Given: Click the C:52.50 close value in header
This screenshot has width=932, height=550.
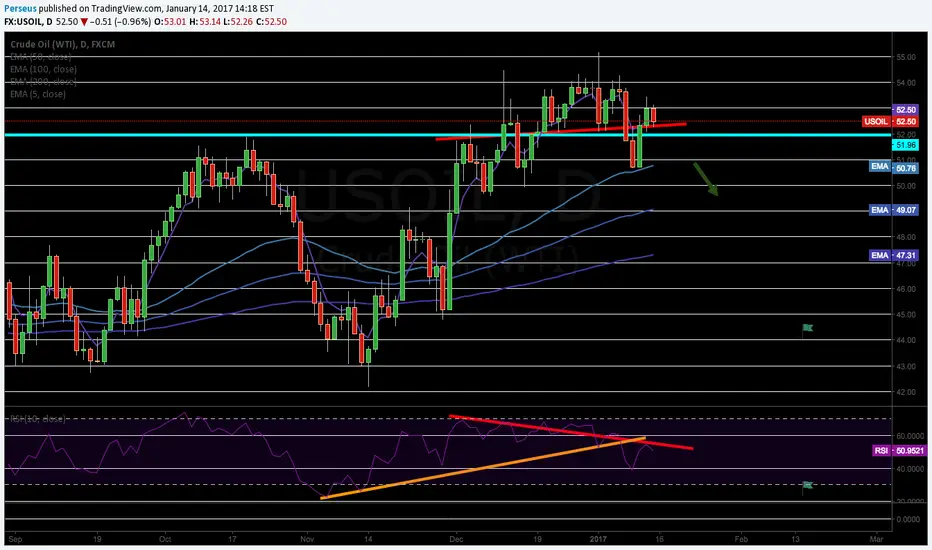Looking at the screenshot, I should [x=272, y=21].
